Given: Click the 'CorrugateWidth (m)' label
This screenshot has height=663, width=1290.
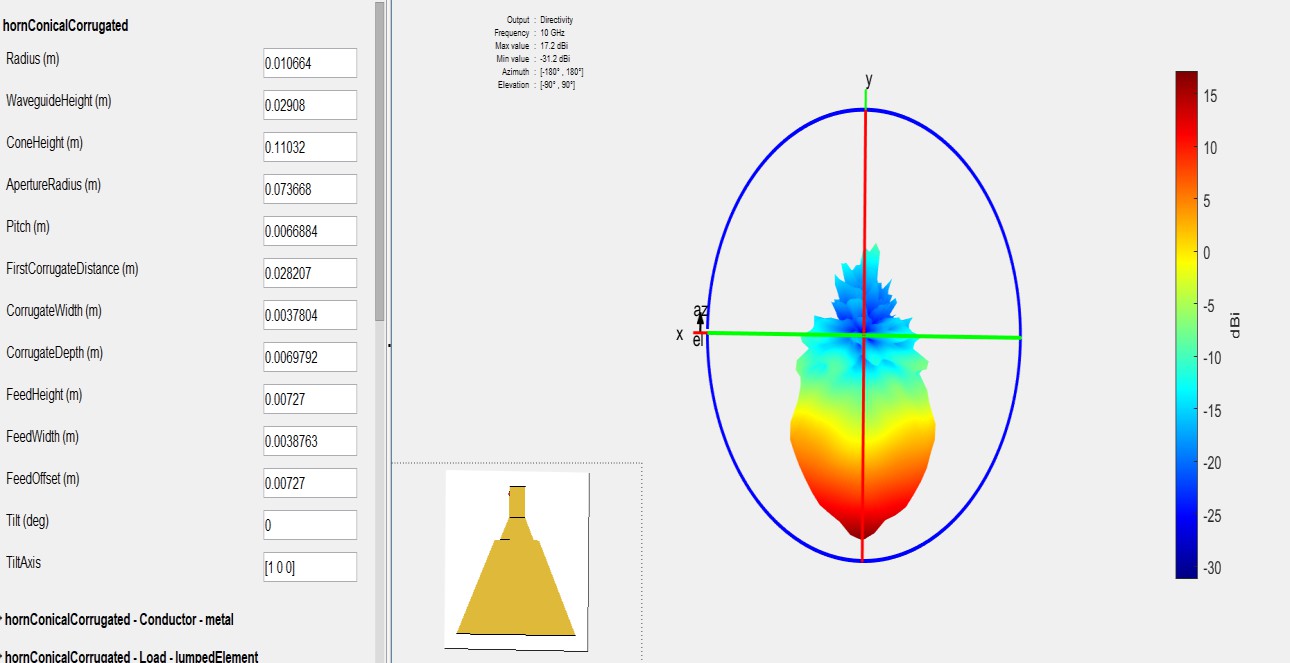Looking at the screenshot, I should tap(54, 311).
